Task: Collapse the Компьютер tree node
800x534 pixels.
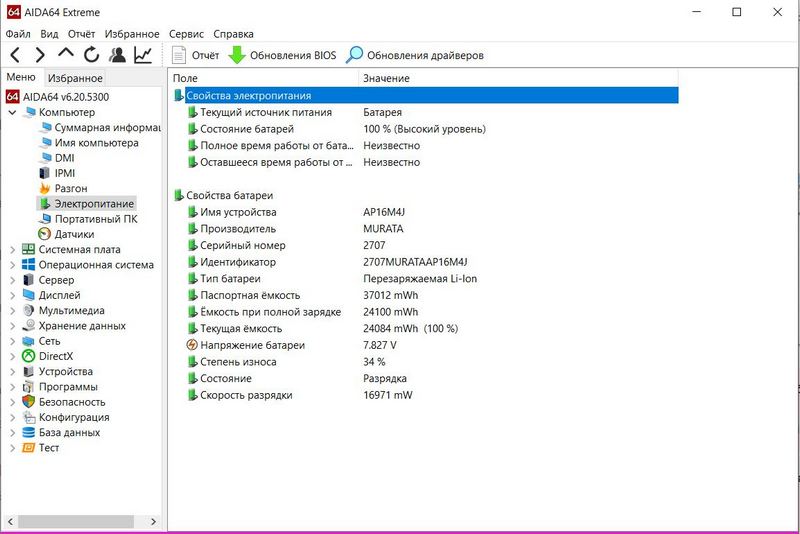Action: (x=12, y=112)
